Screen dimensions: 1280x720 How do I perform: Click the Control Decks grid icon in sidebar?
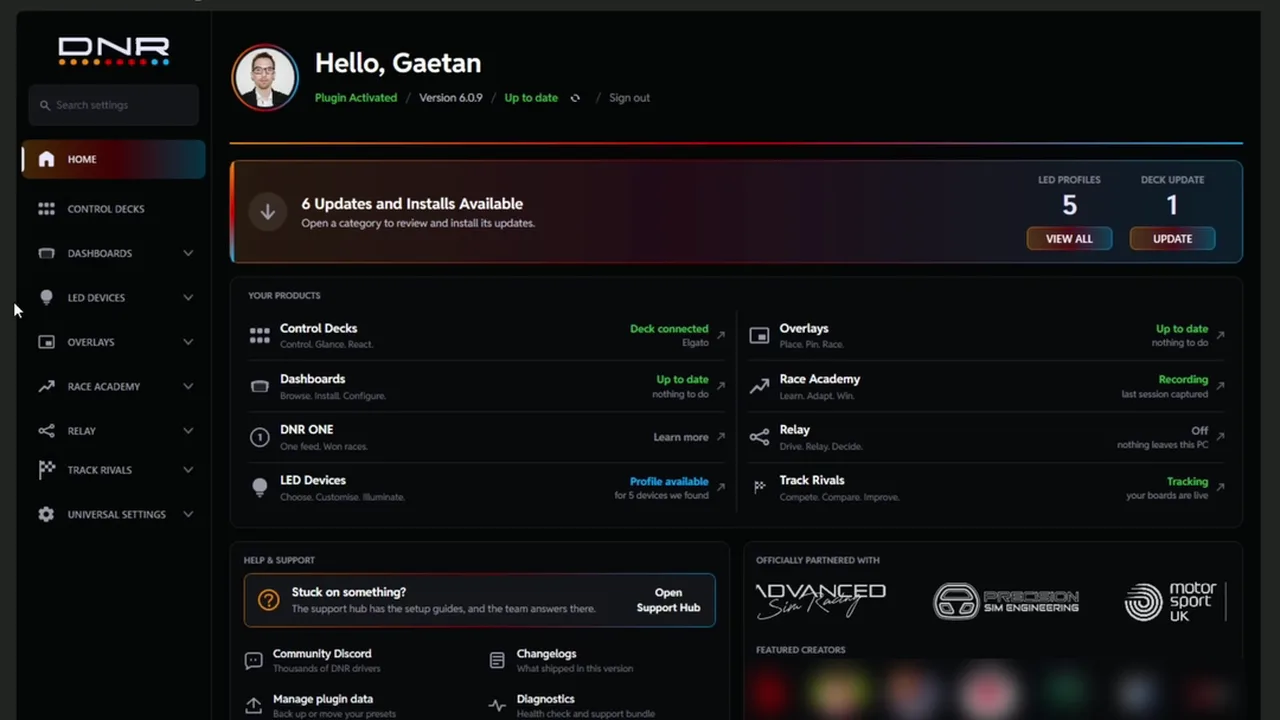46,209
